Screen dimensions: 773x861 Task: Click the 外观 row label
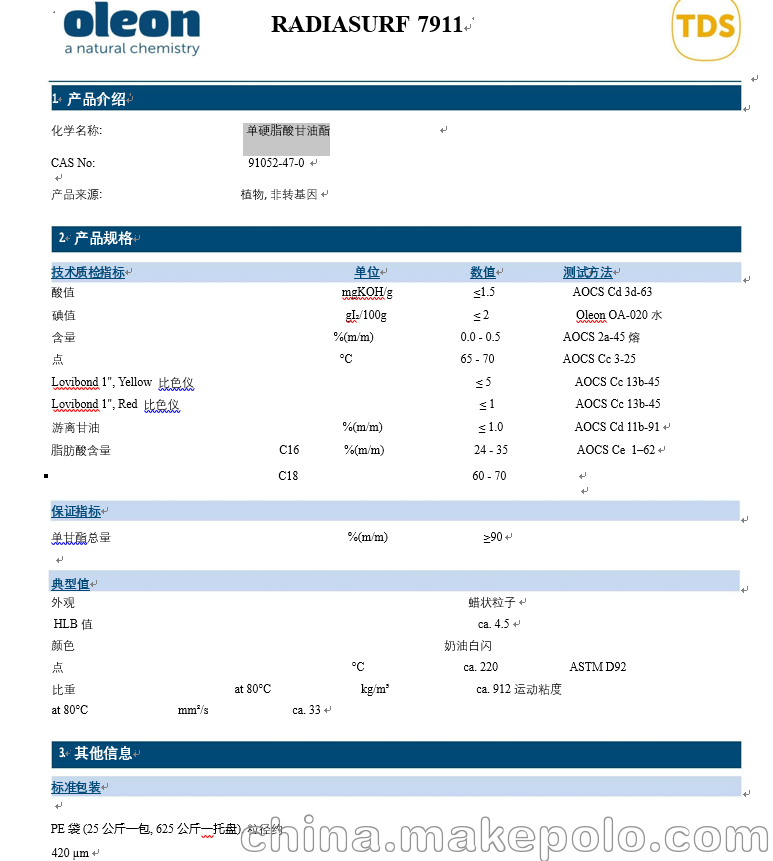coord(63,602)
